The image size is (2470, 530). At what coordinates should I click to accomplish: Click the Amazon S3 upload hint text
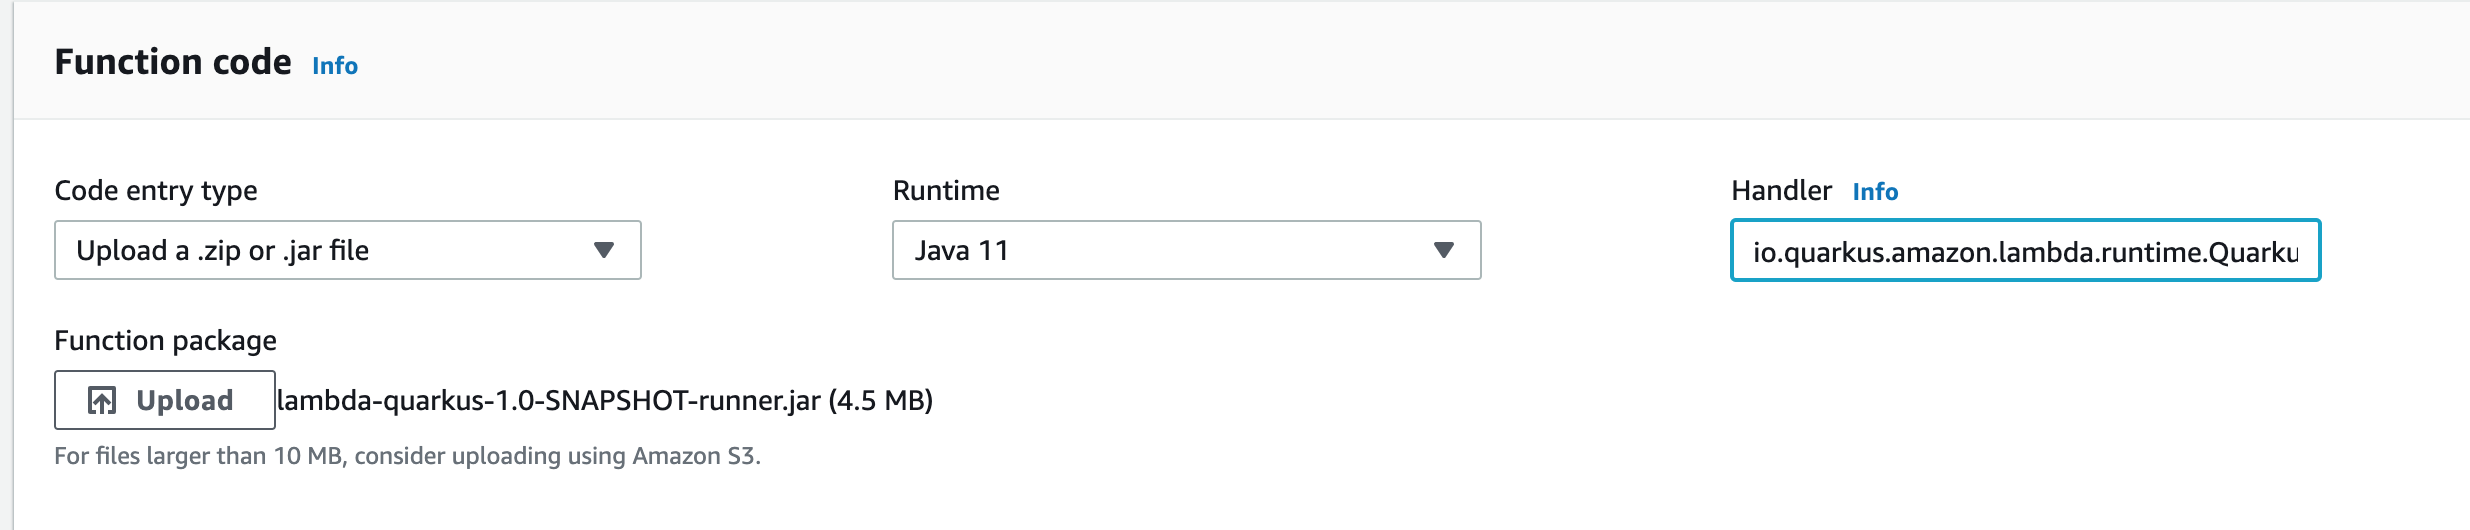coord(407,456)
